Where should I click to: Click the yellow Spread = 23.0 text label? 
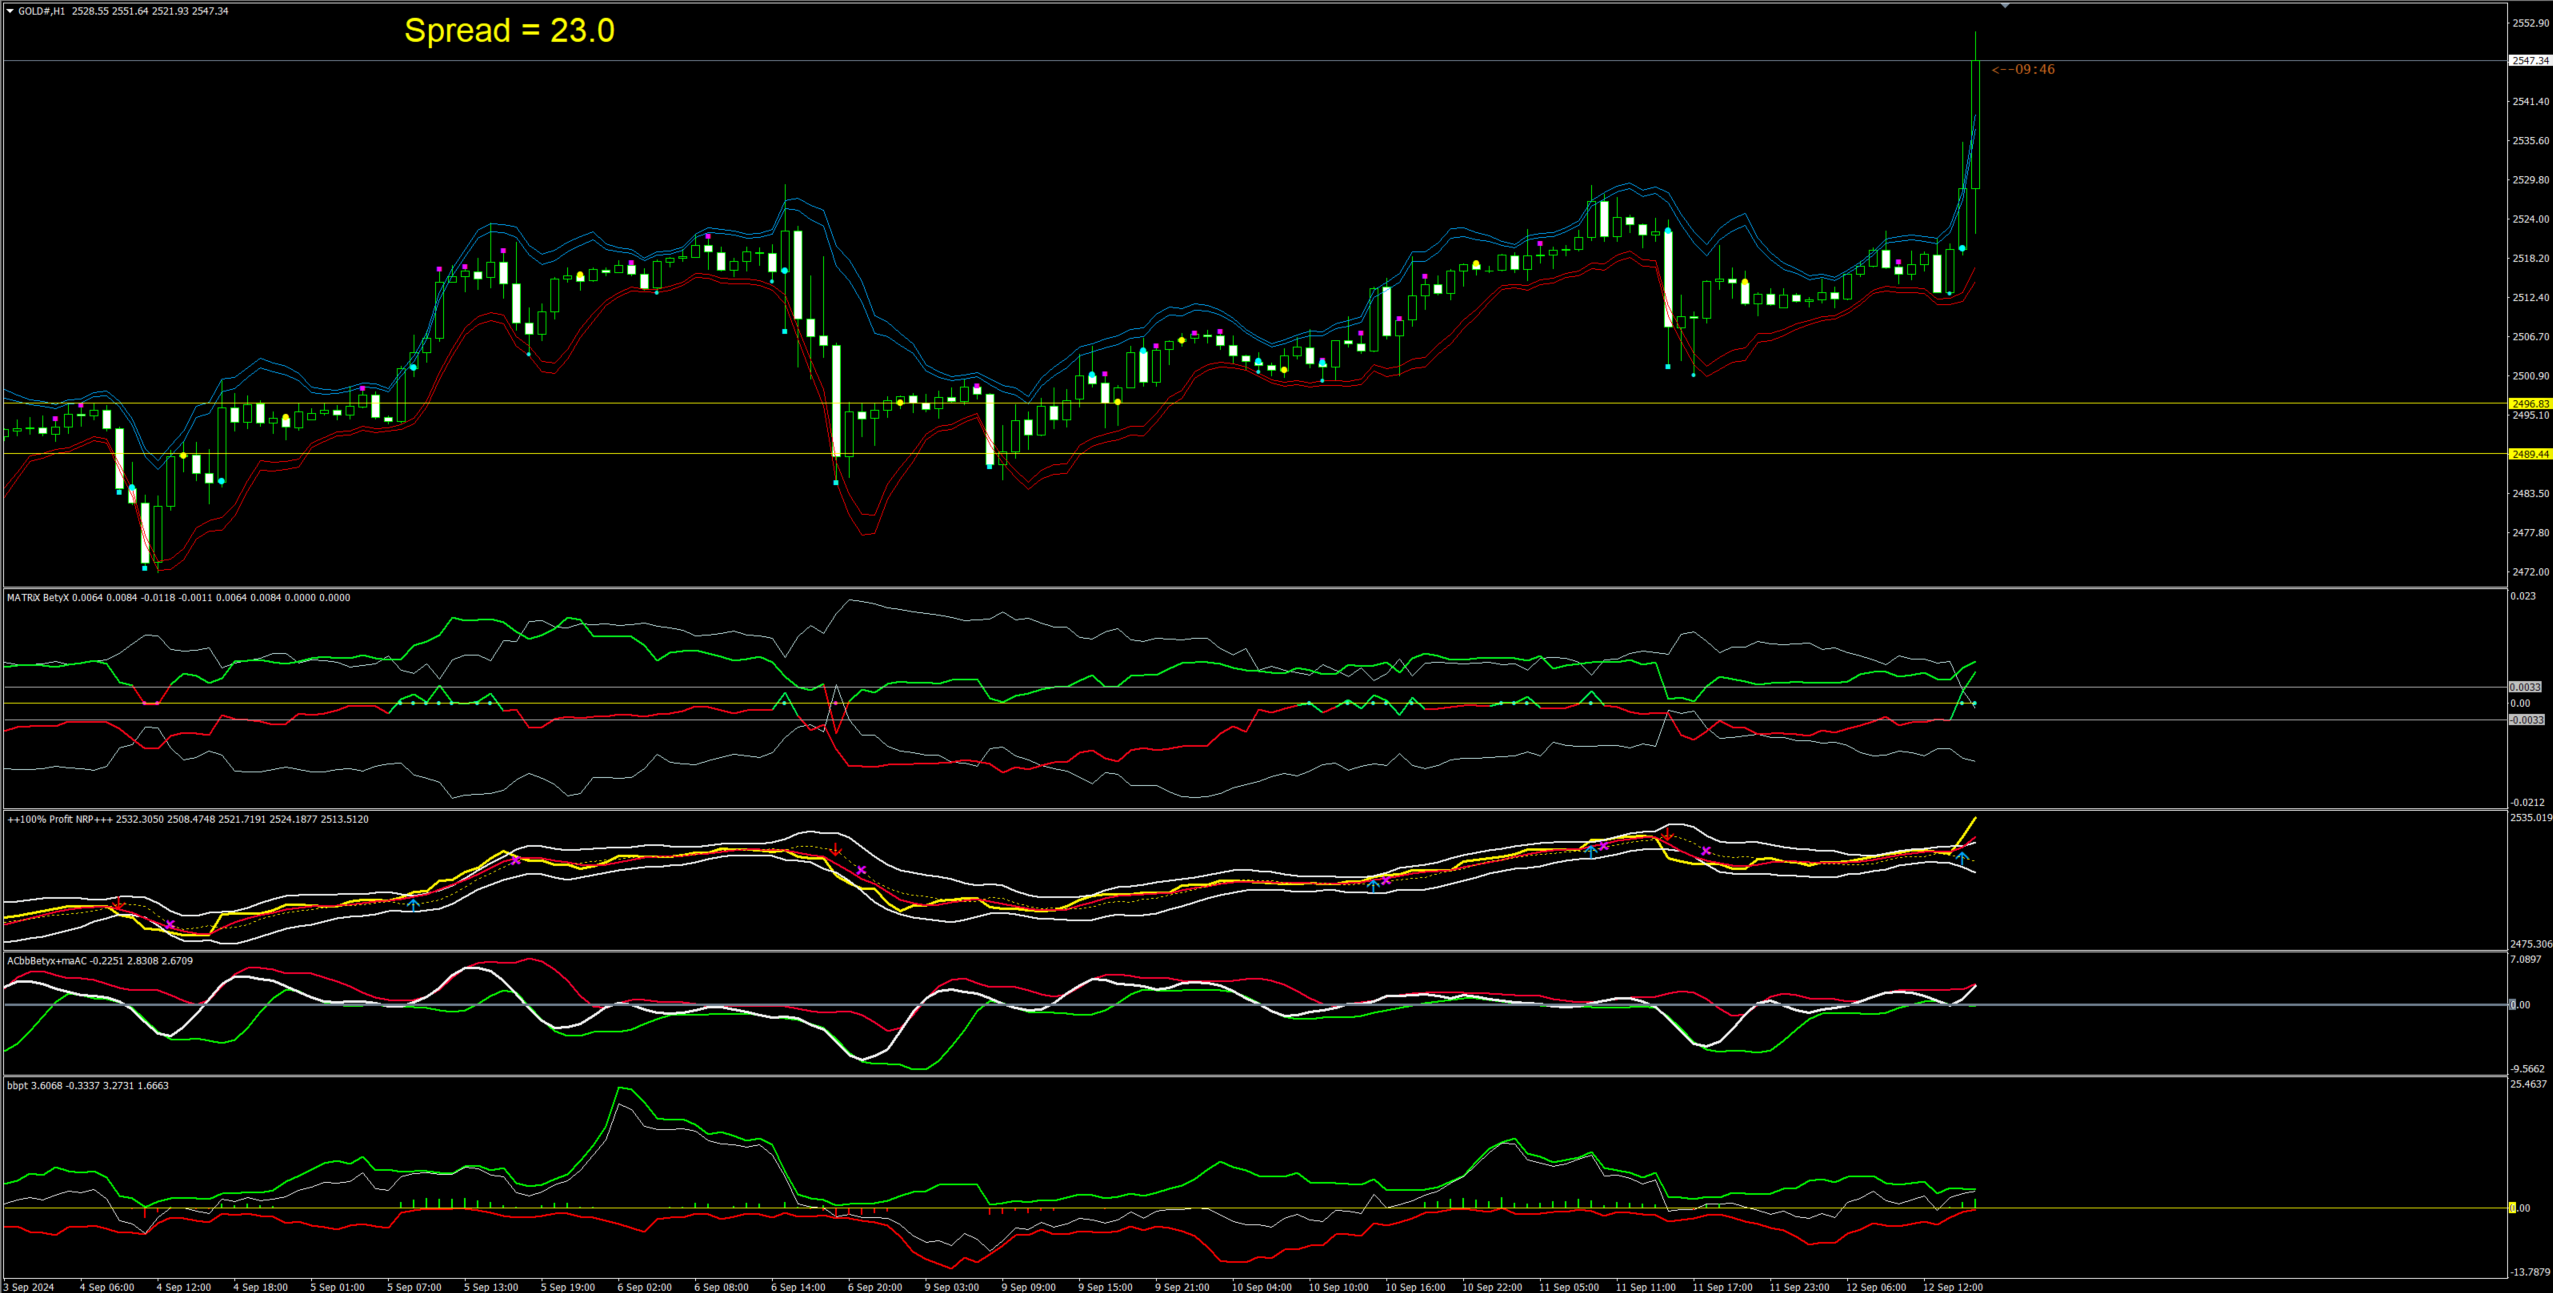point(509,31)
